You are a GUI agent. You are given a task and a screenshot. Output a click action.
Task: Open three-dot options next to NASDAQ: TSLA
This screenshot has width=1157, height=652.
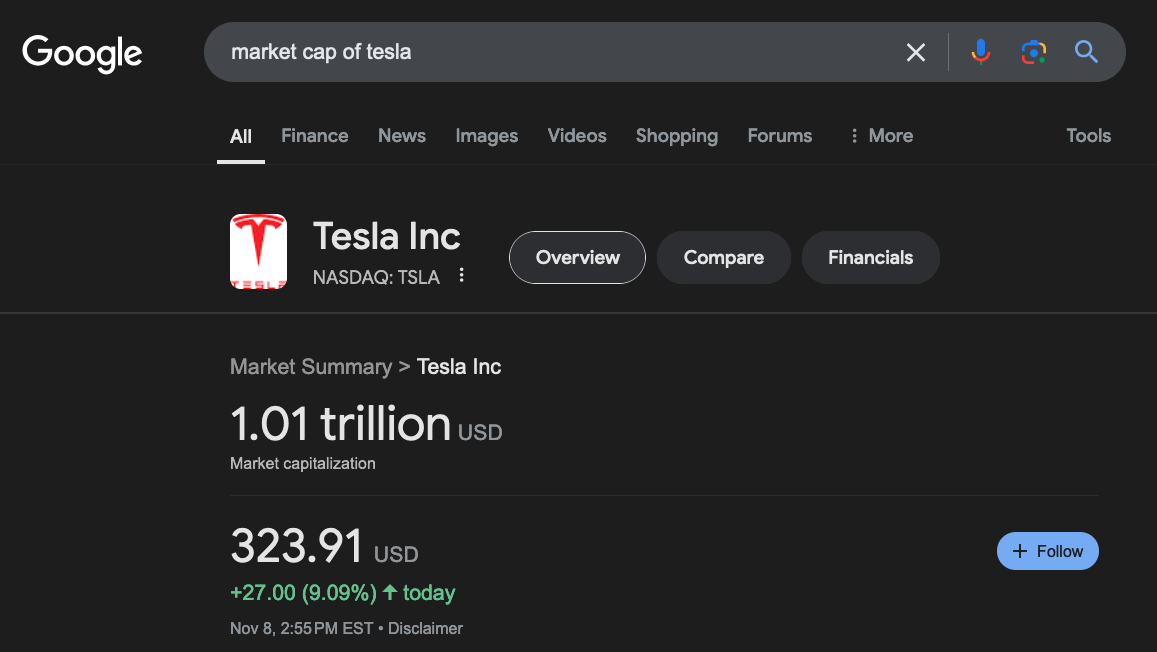(461, 275)
